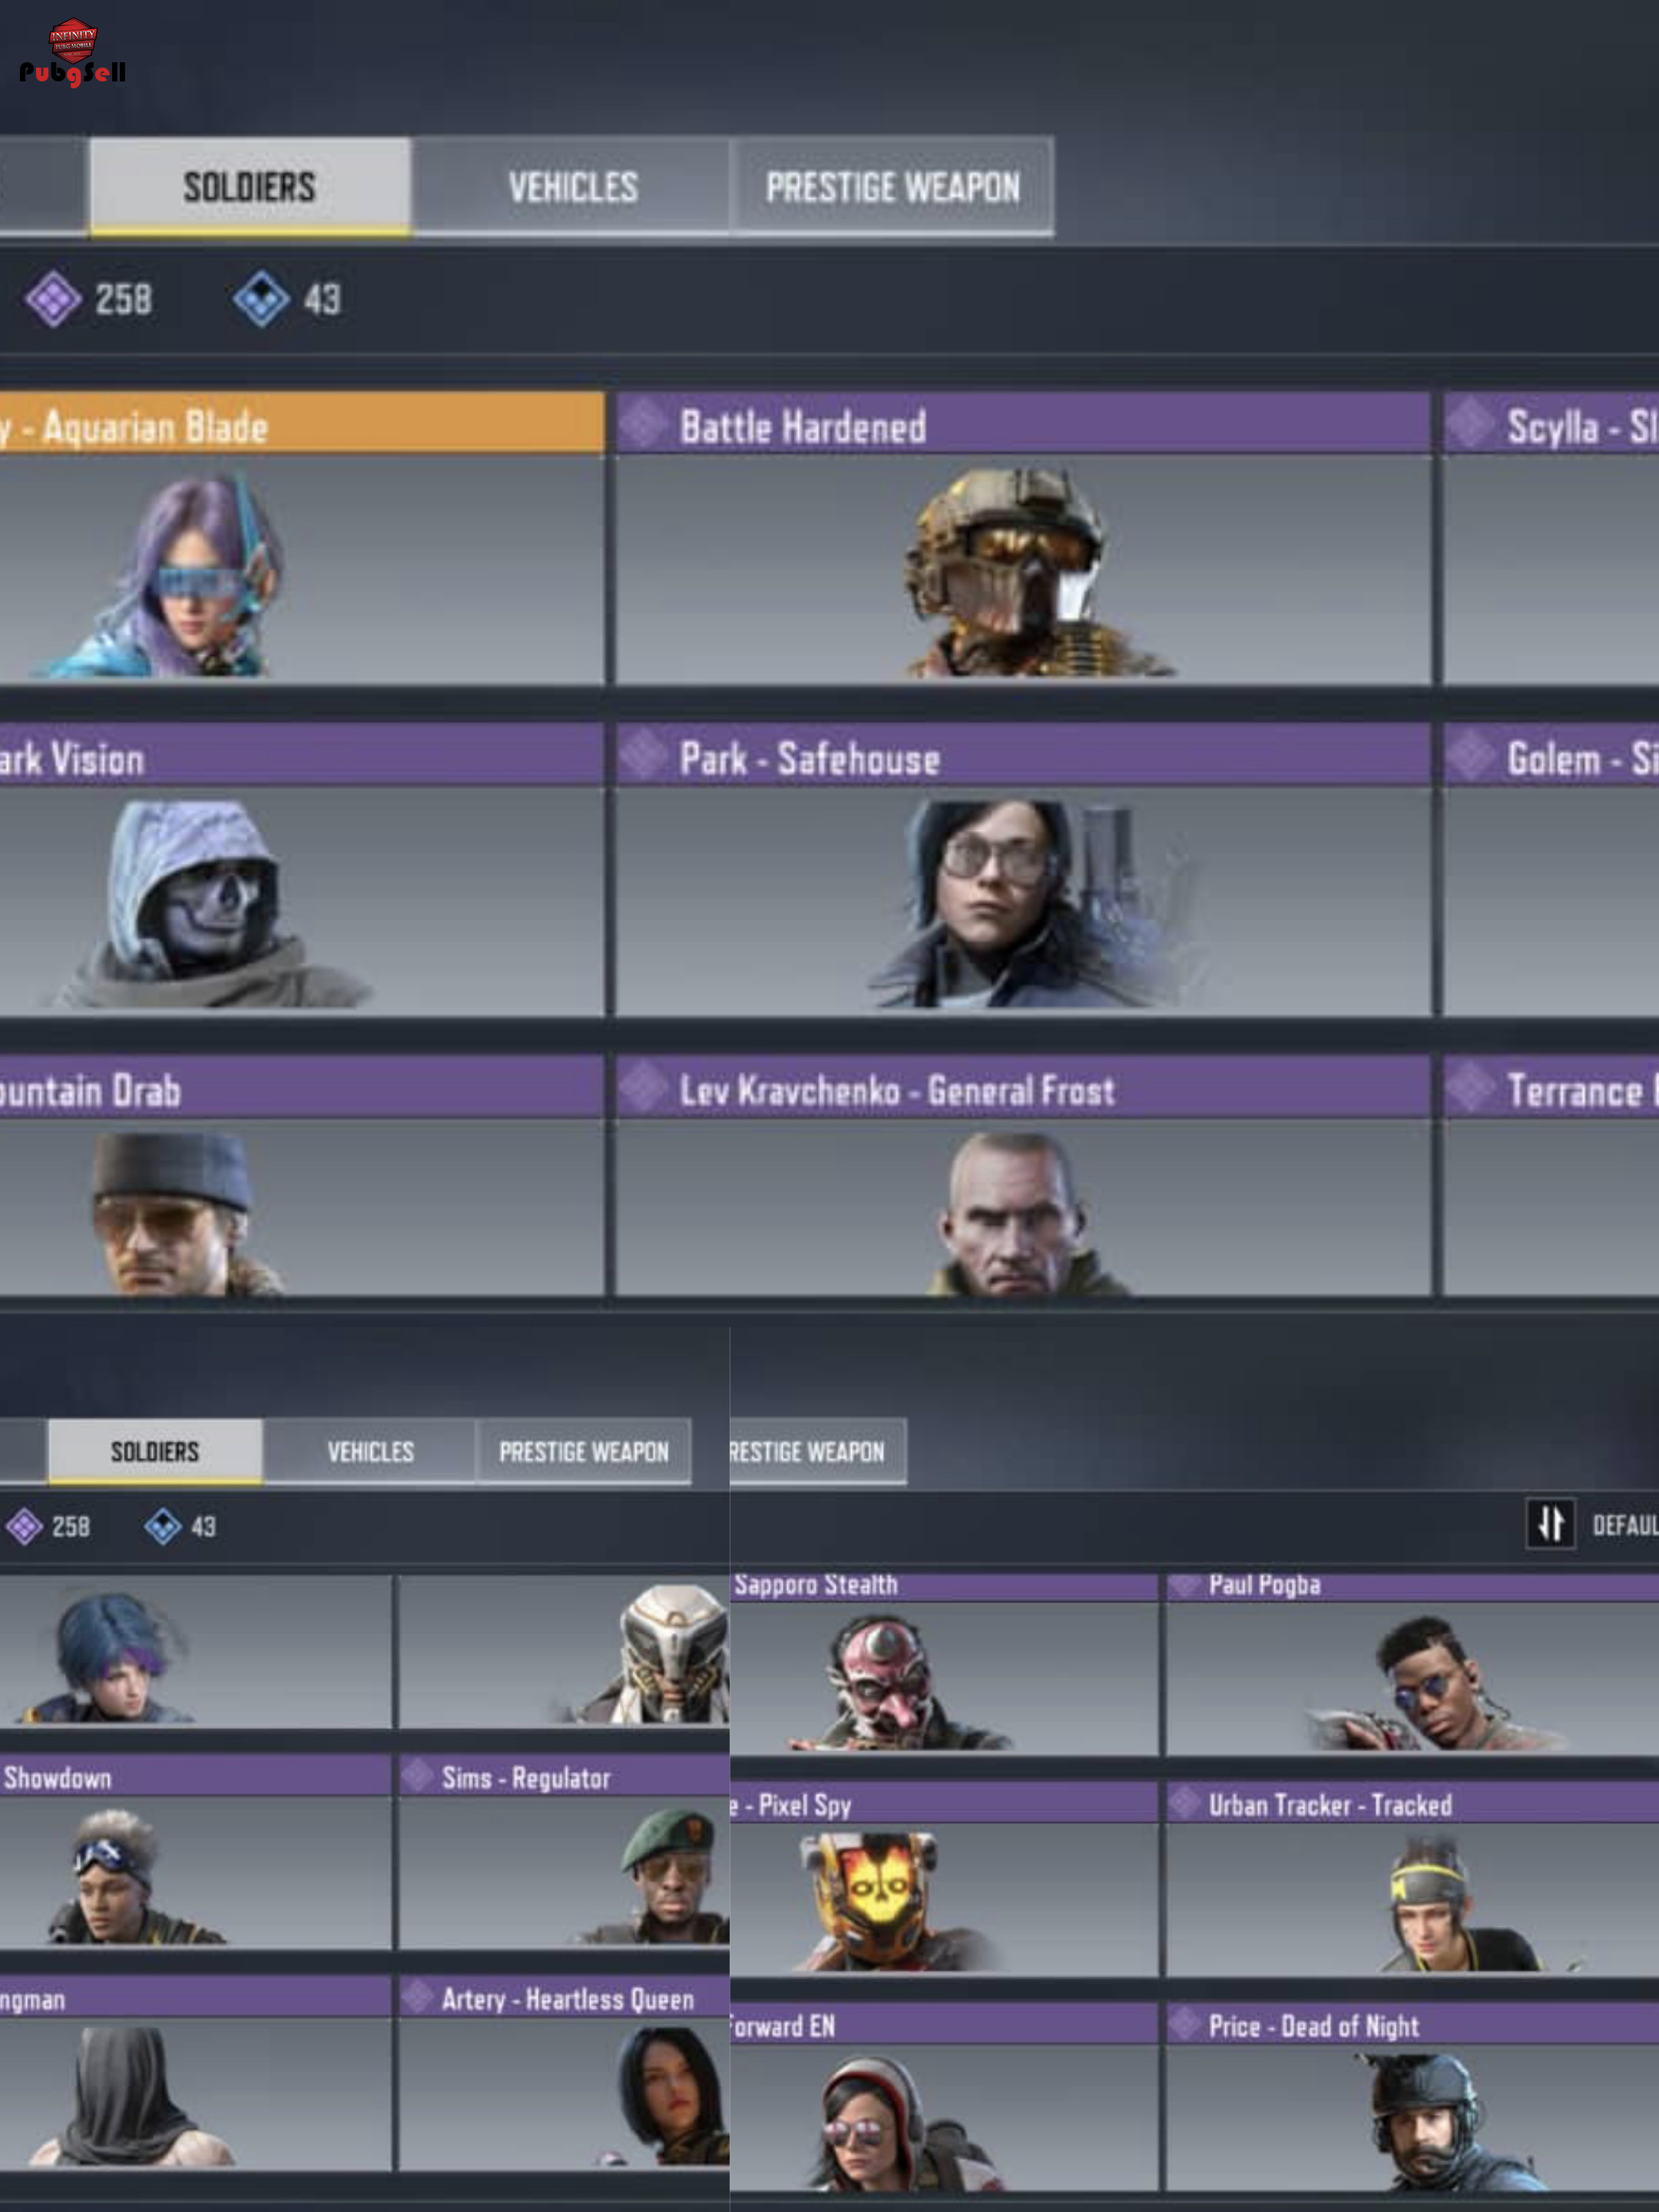Open the top PRESTIGE WEAPON tab

(892, 187)
